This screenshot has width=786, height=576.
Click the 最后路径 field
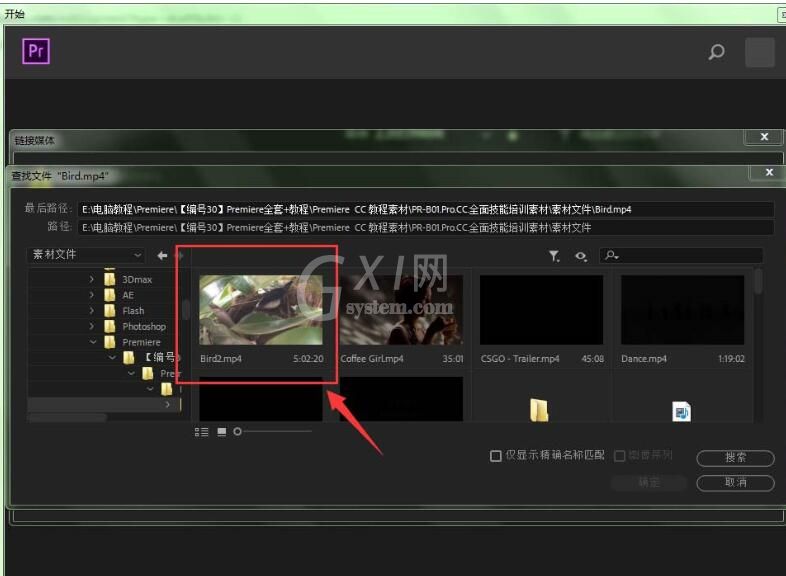(426, 209)
